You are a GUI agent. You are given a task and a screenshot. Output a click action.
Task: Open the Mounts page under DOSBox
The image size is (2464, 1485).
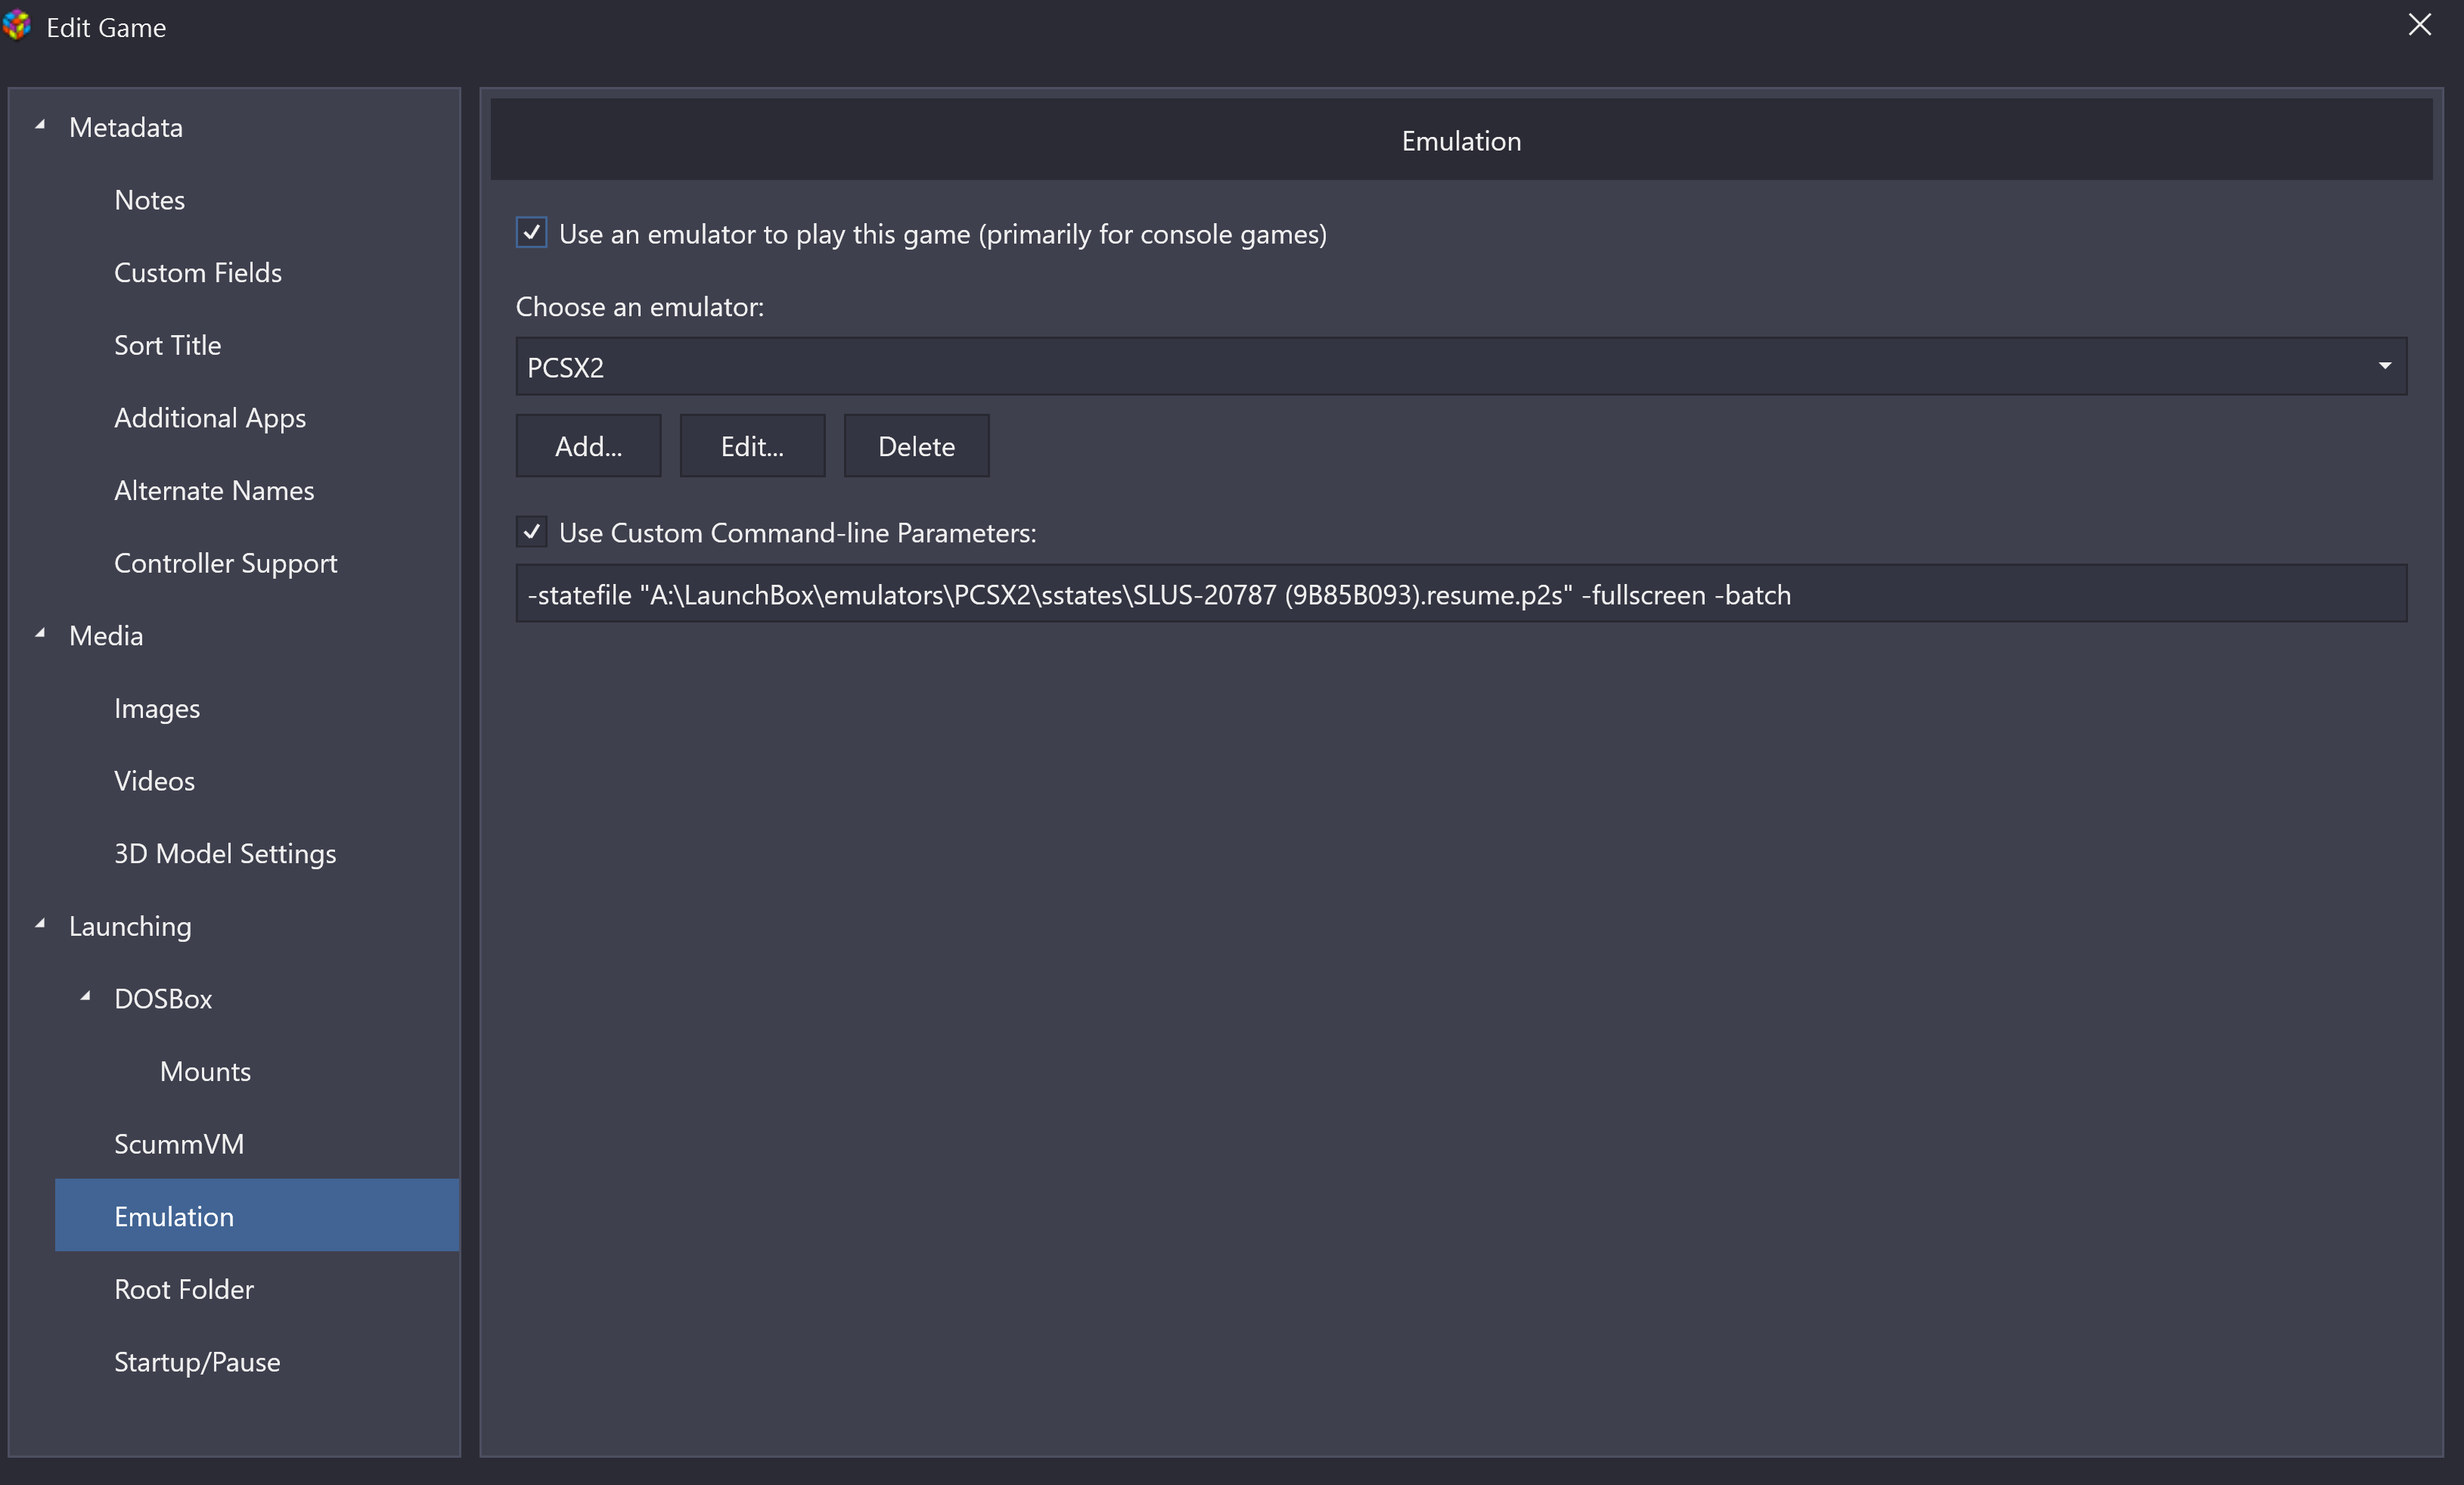tap(205, 1072)
